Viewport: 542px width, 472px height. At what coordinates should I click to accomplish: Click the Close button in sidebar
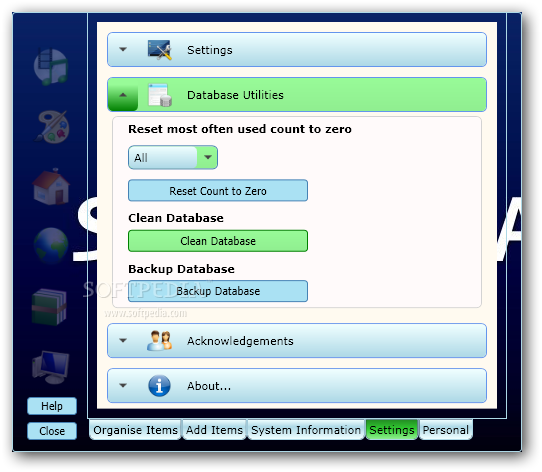52,431
